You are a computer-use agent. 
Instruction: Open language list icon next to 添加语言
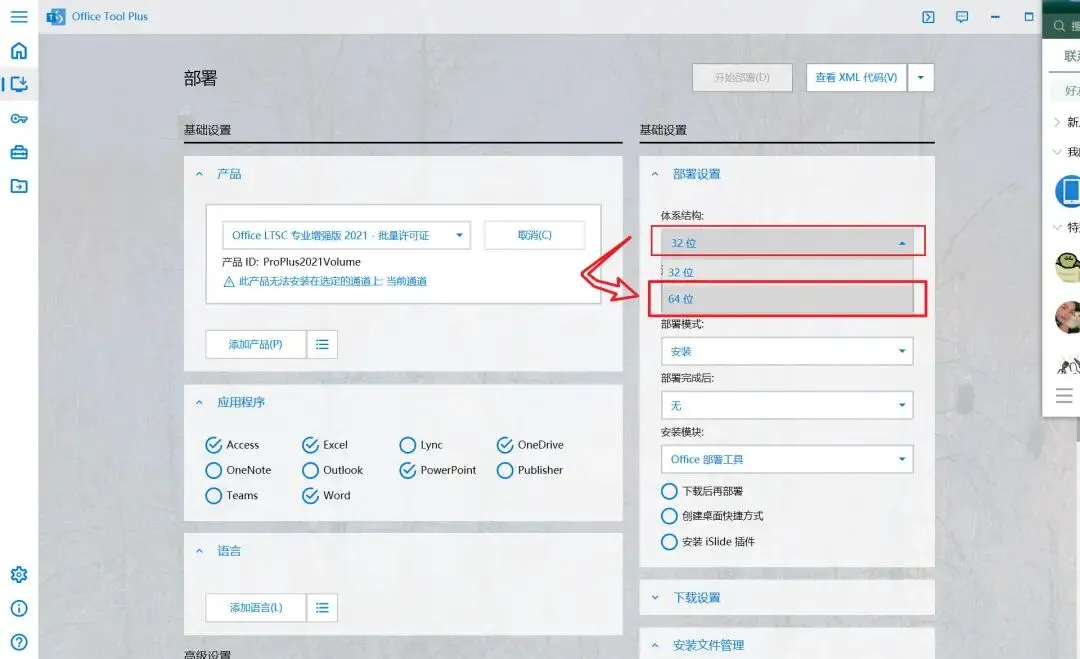(x=322, y=607)
